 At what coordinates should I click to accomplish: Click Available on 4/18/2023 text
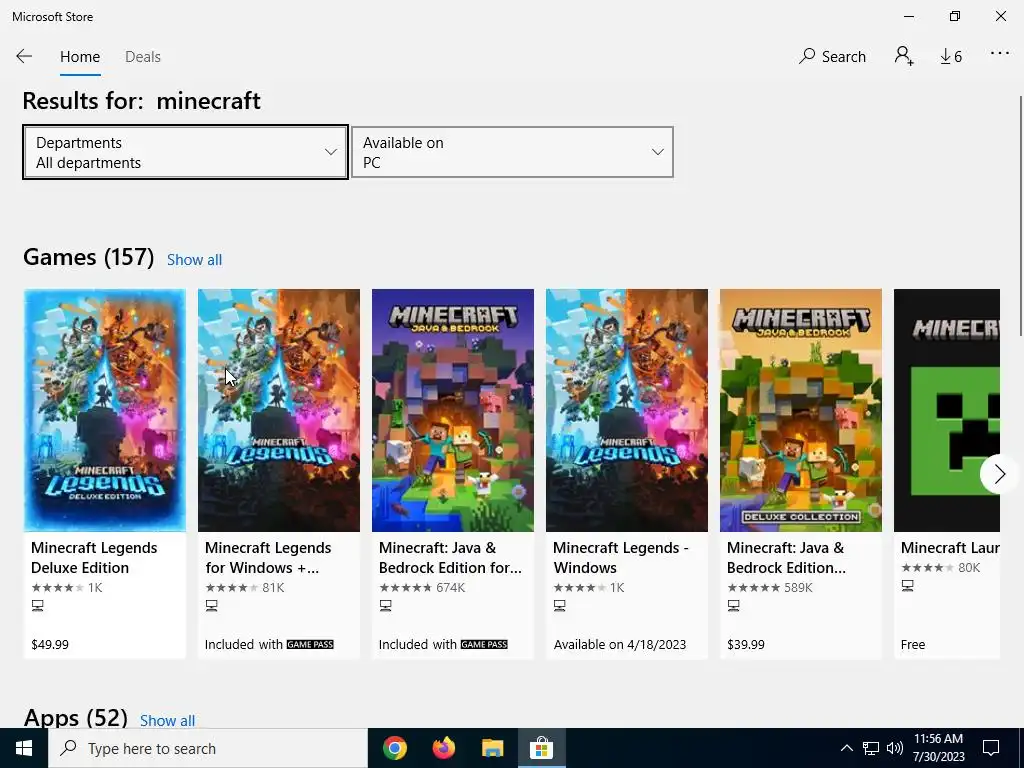(x=620, y=645)
